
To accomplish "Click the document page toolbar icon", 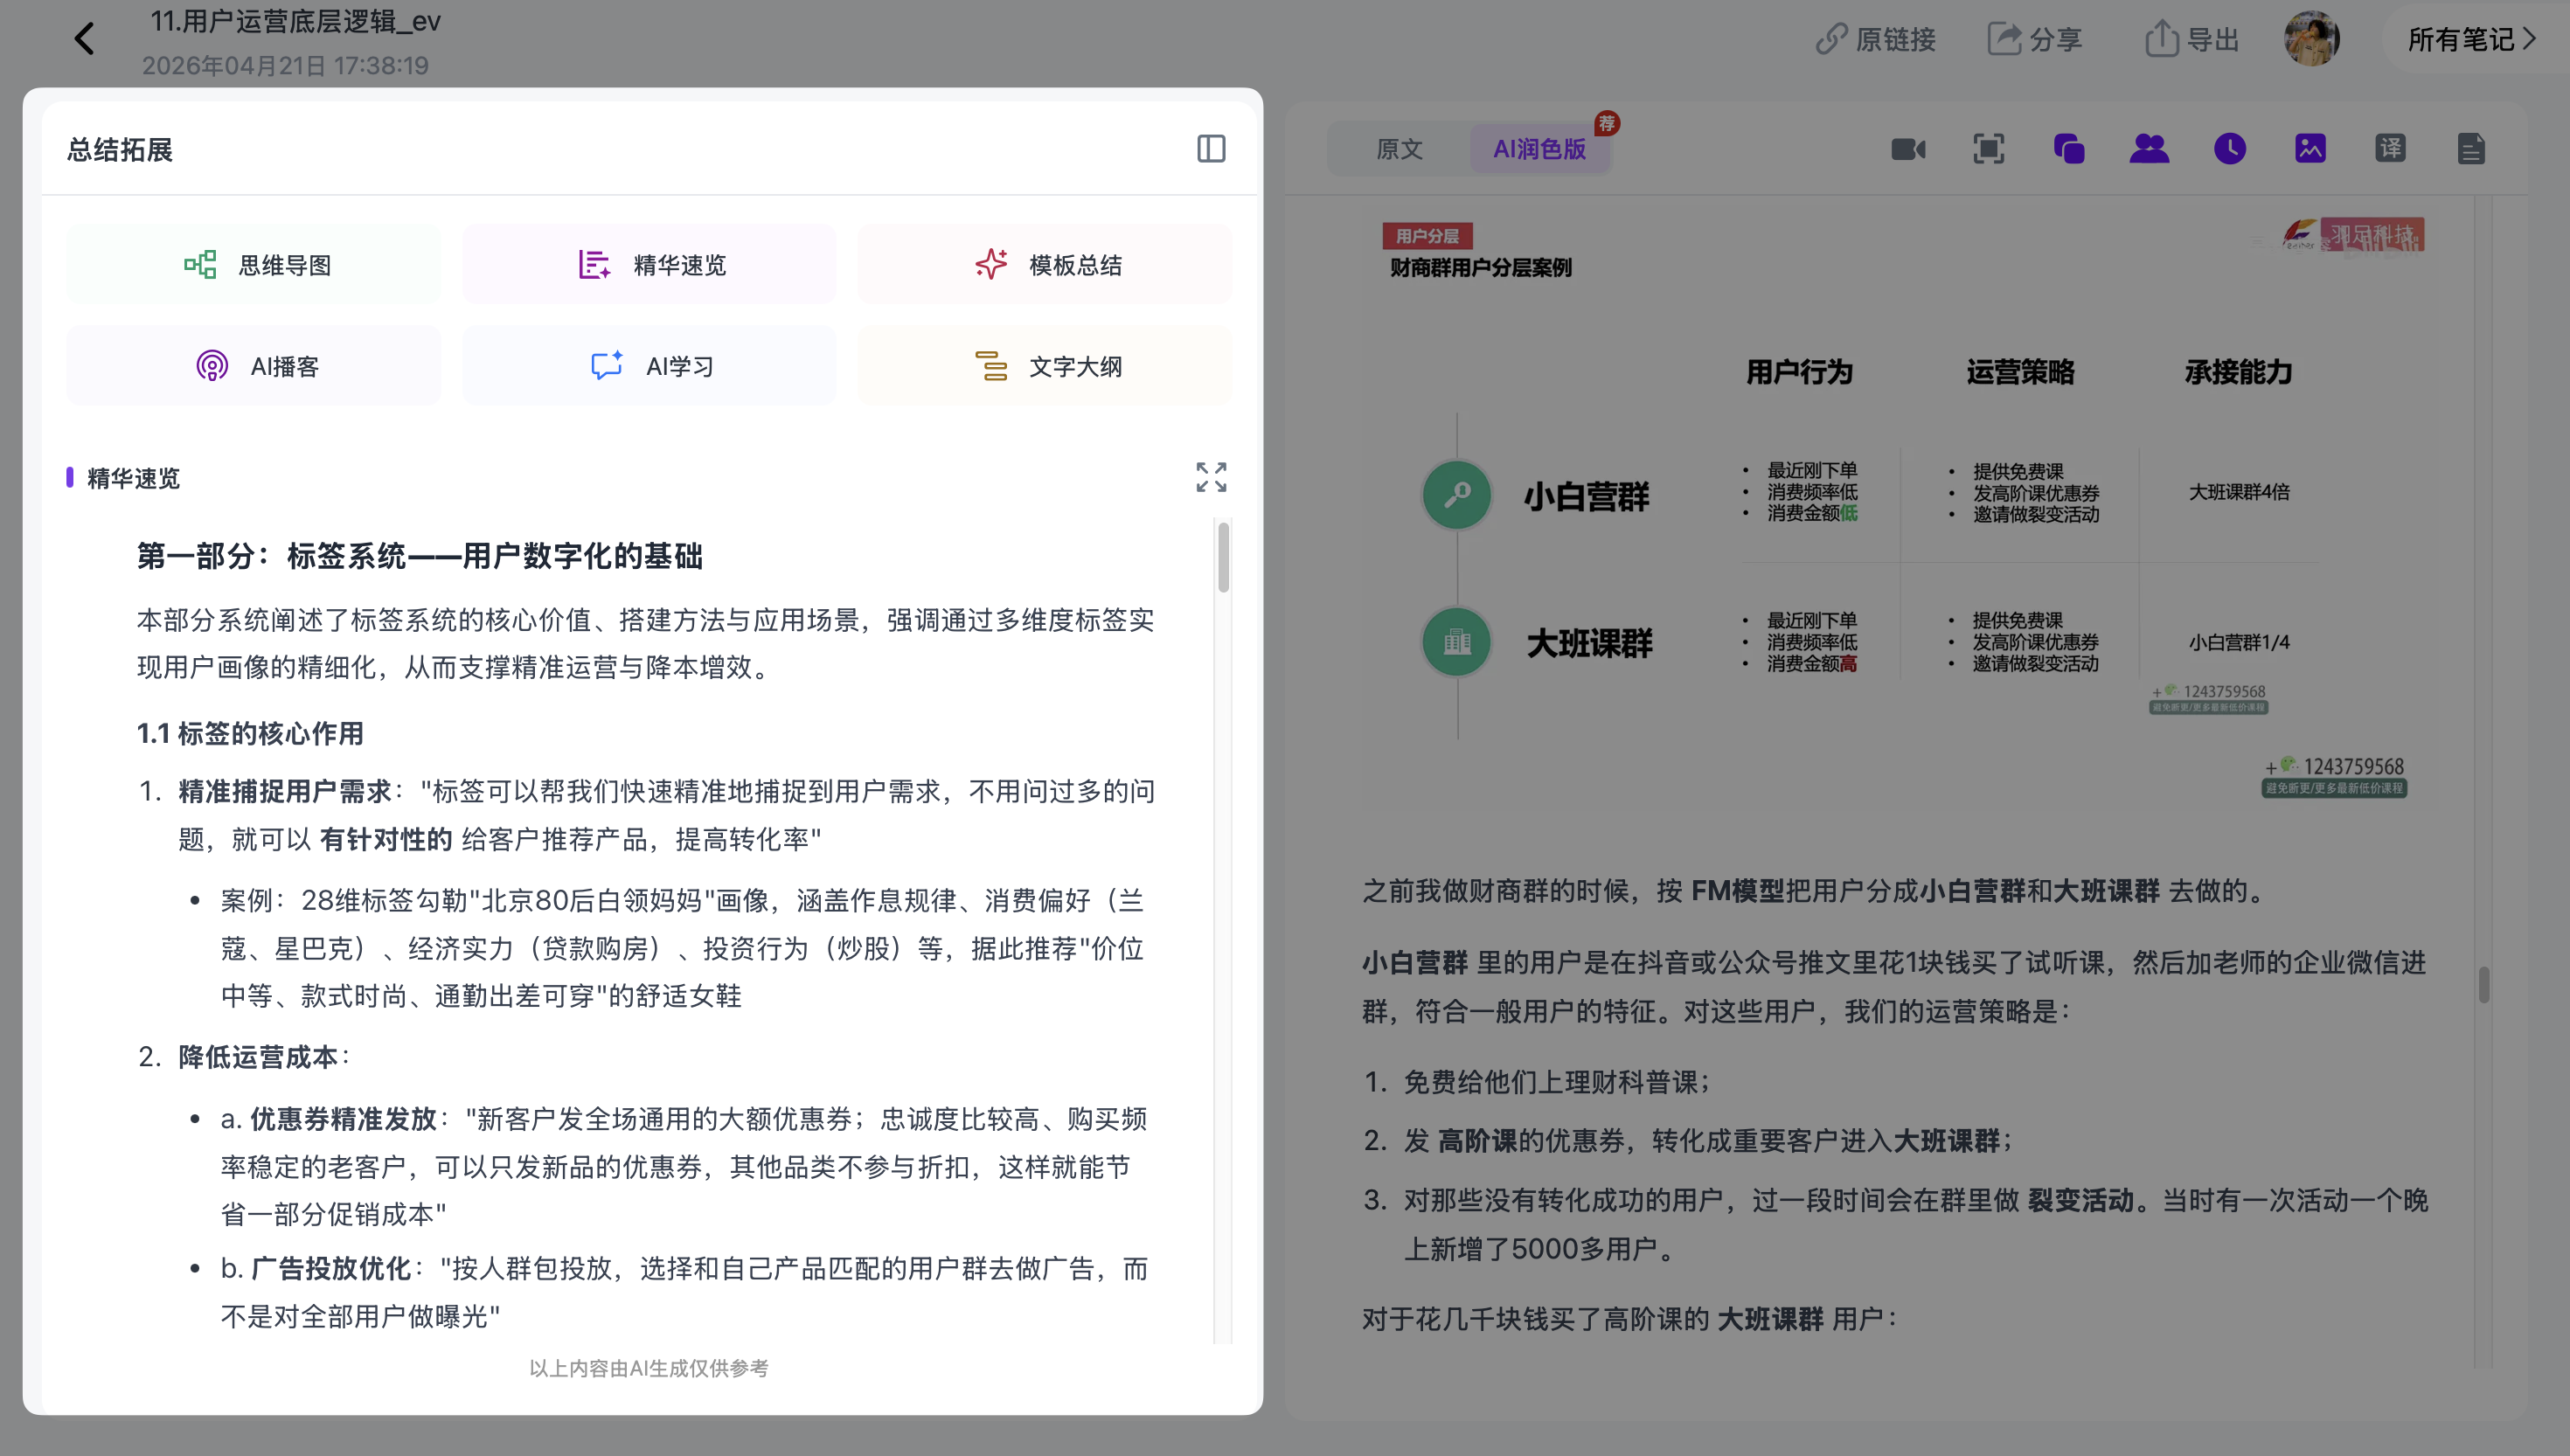I will [x=2471, y=149].
